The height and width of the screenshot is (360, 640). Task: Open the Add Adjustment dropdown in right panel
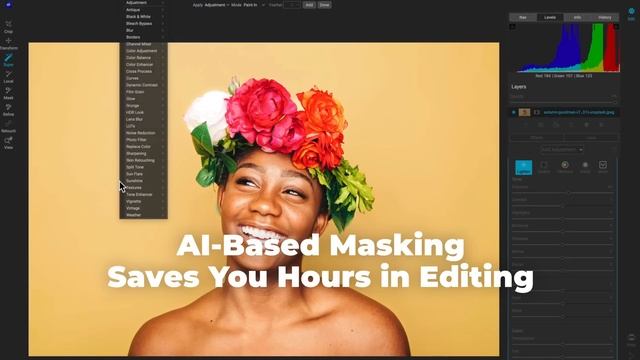(x=562, y=150)
